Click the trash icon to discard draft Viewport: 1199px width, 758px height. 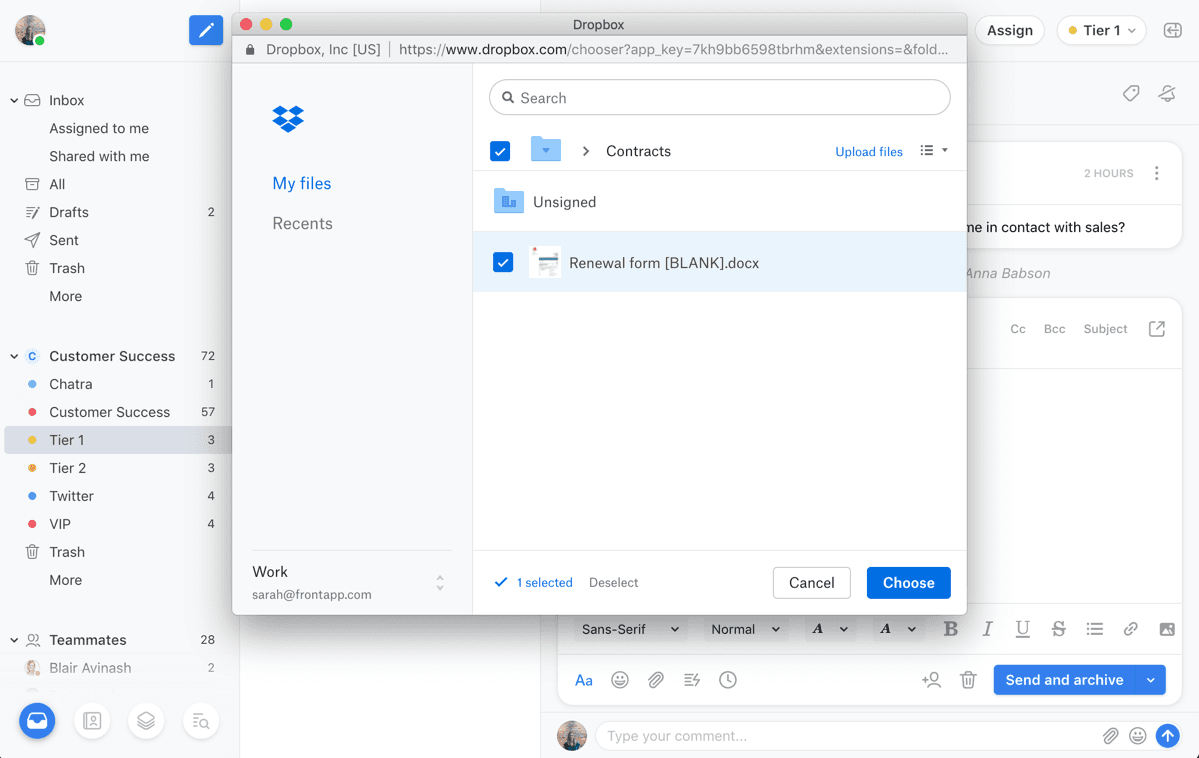tap(968, 680)
